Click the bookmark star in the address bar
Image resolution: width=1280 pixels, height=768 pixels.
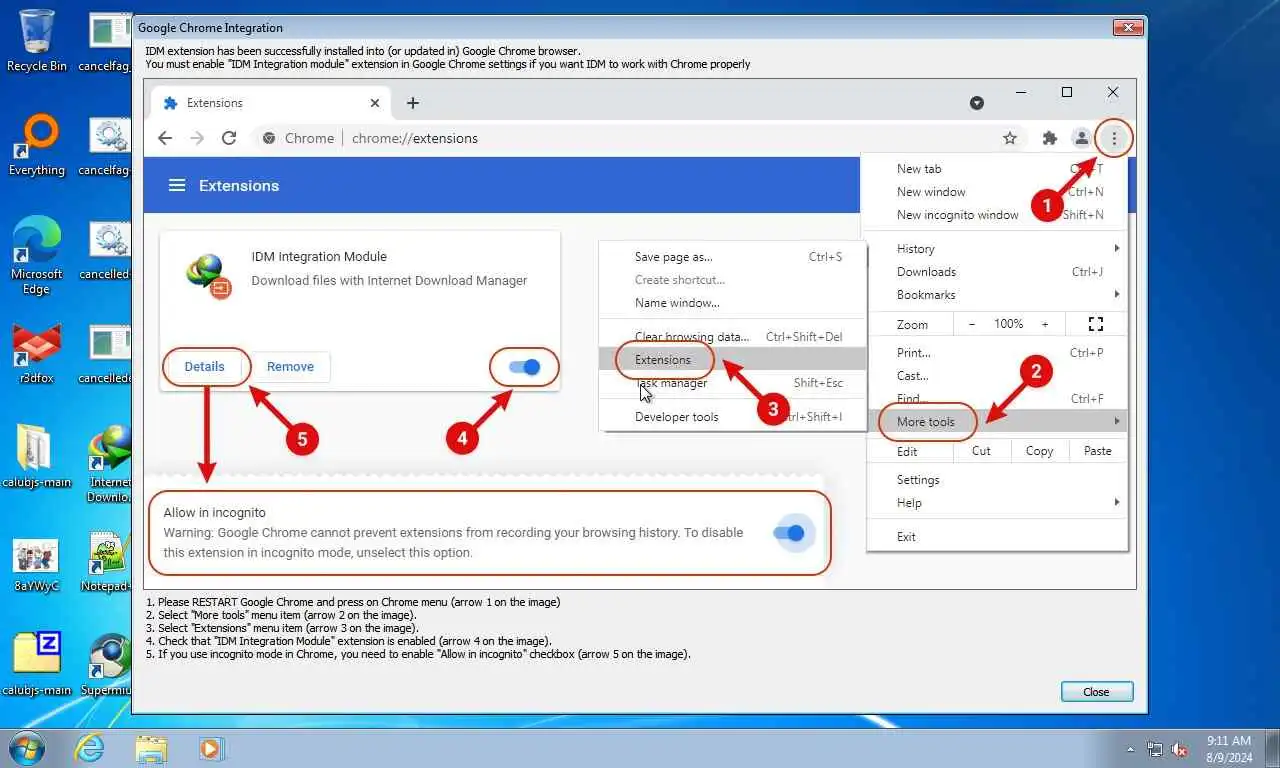click(1010, 138)
